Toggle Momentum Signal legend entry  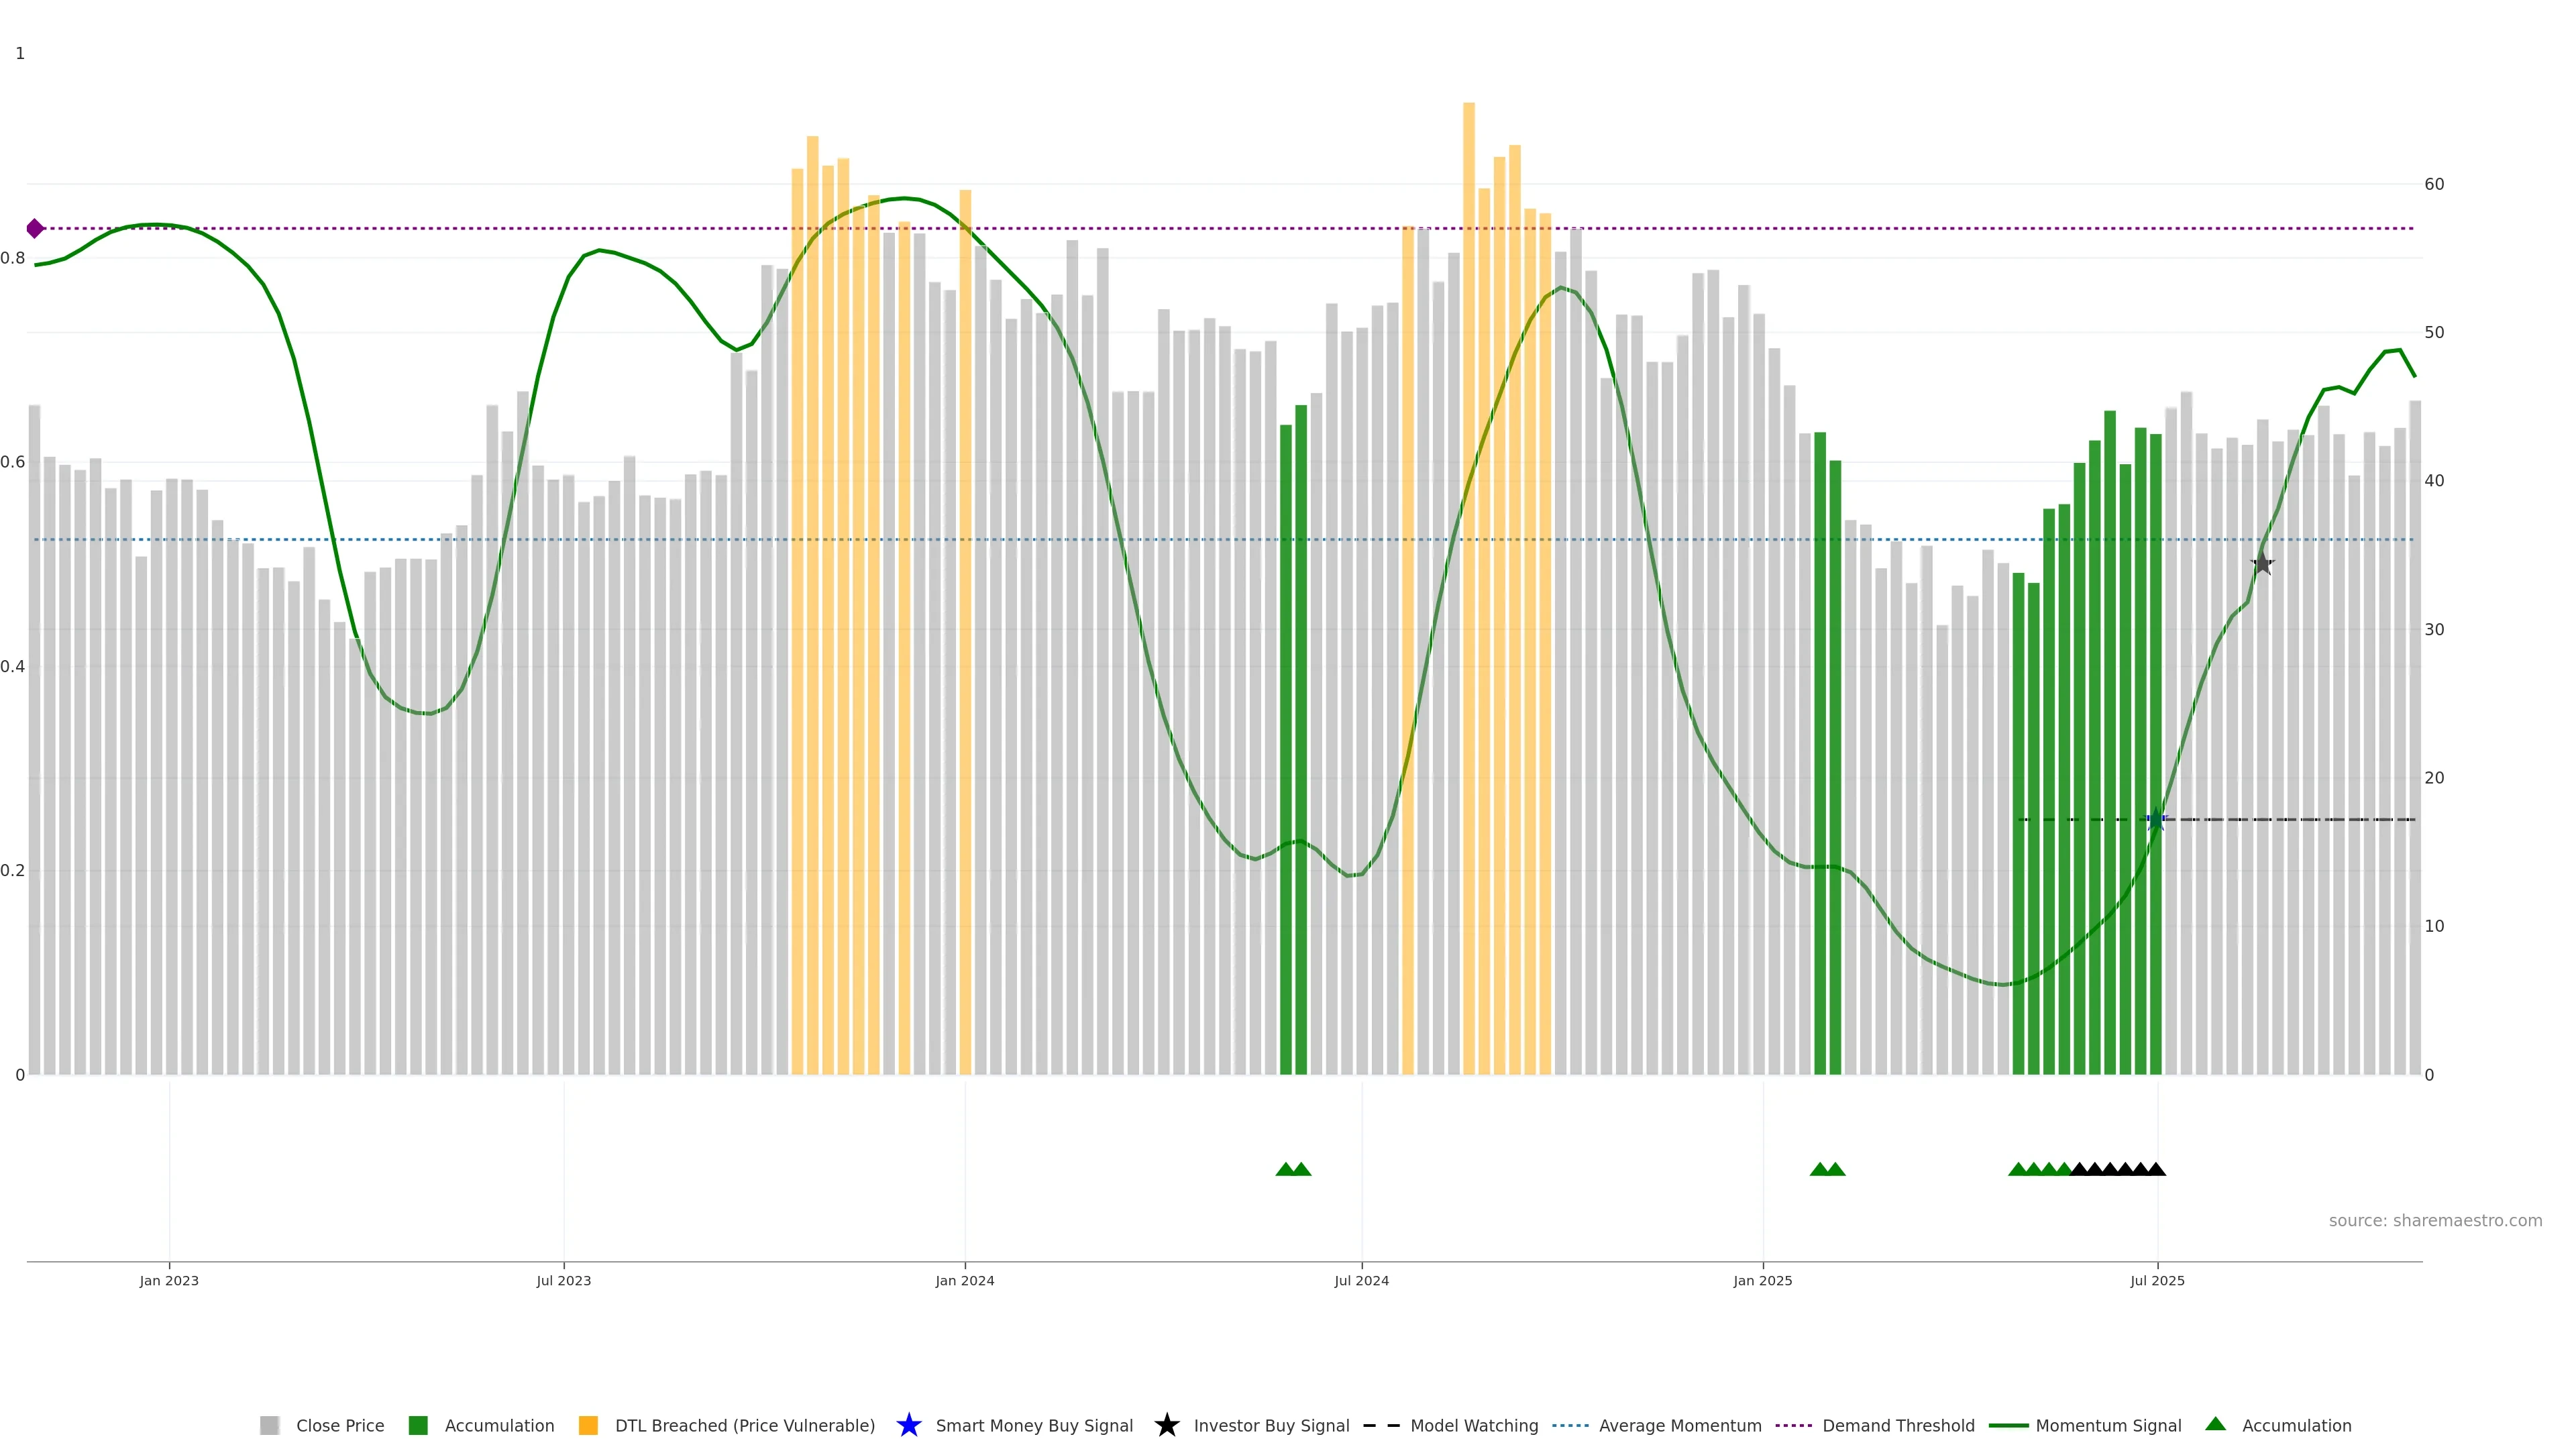(2108, 1425)
